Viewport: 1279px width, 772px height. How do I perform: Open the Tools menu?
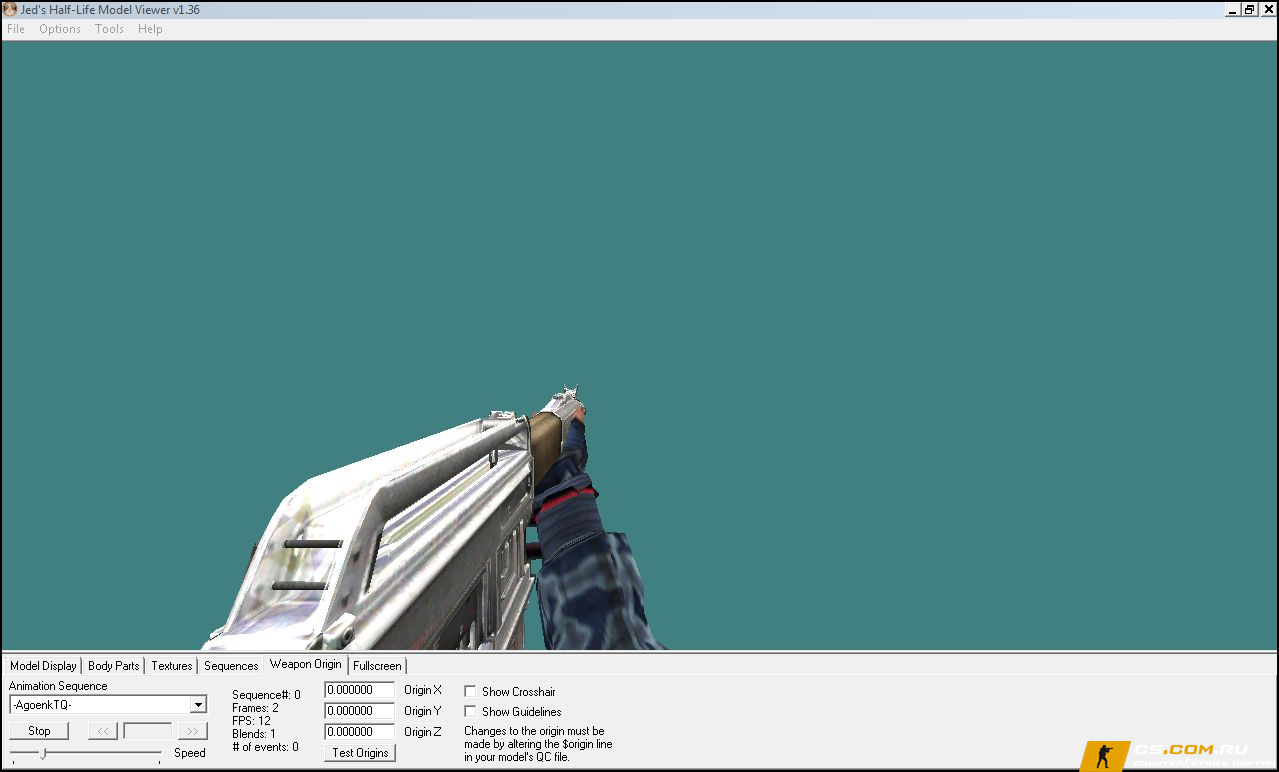[x=109, y=29]
